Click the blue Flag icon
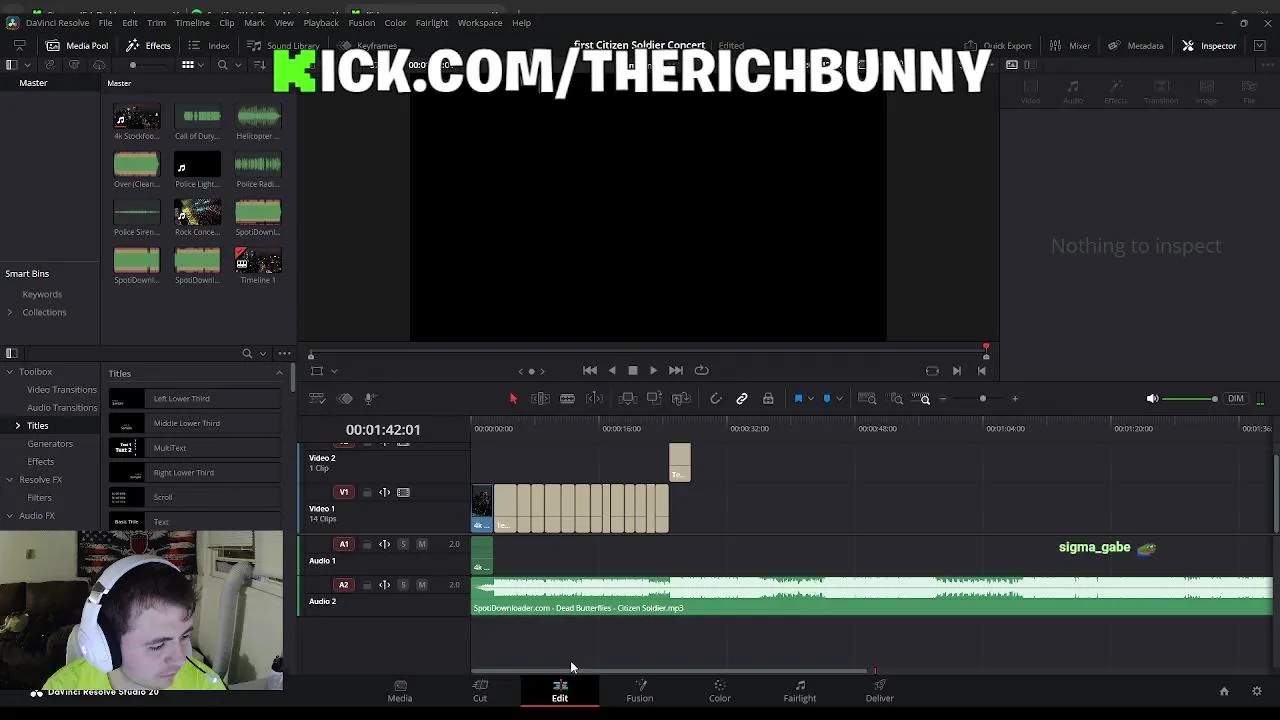This screenshot has width=1280, height=720. click(798, 399)
